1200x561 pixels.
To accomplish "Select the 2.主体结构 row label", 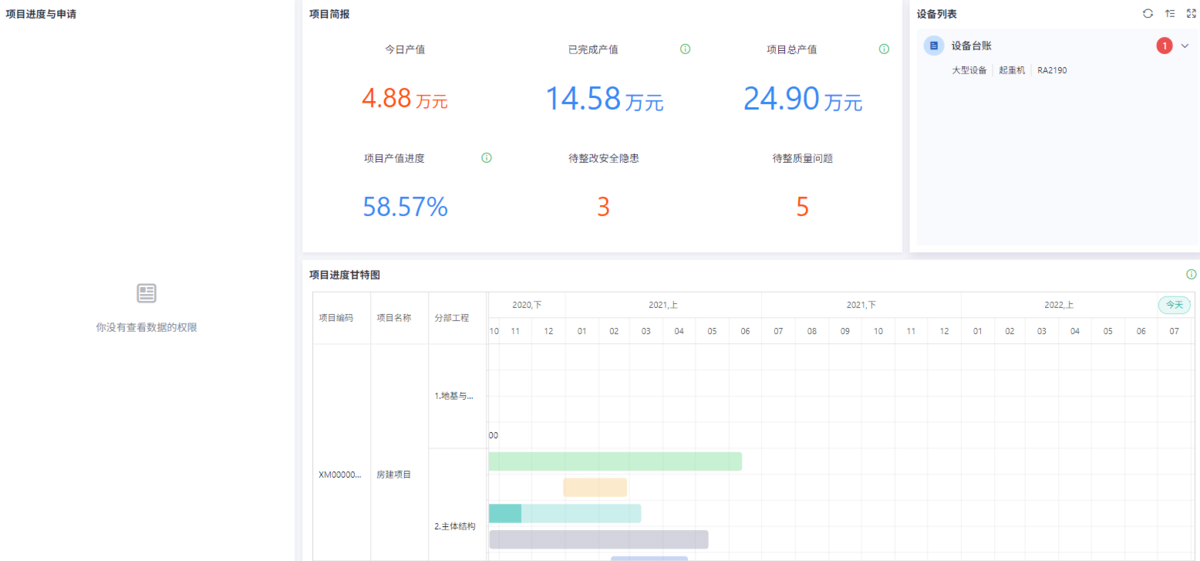I will tap(455, 526).
